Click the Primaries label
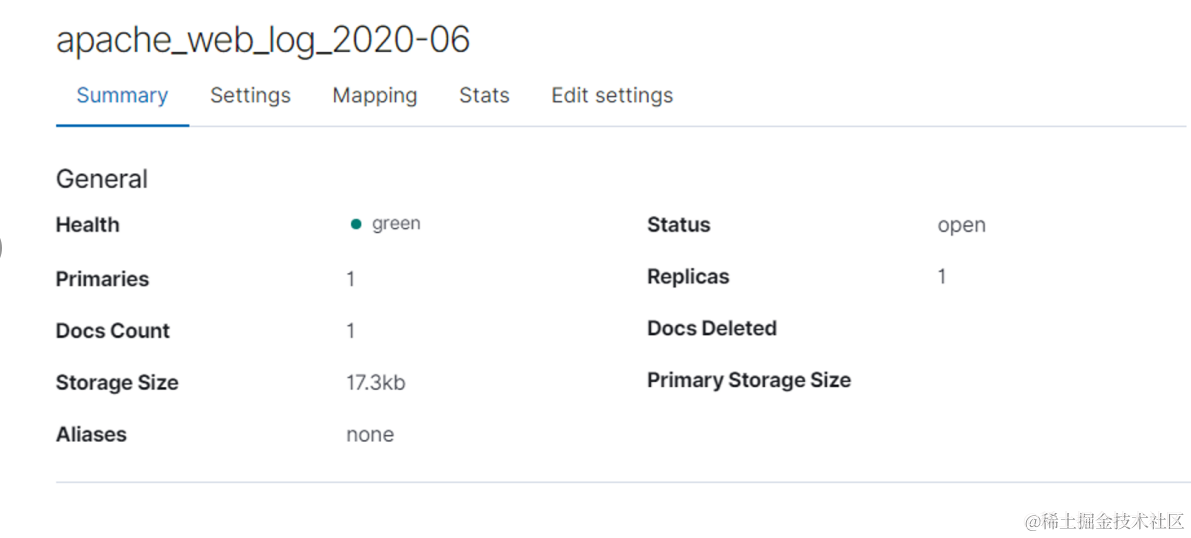1191x538 pixels. [102, 279]
